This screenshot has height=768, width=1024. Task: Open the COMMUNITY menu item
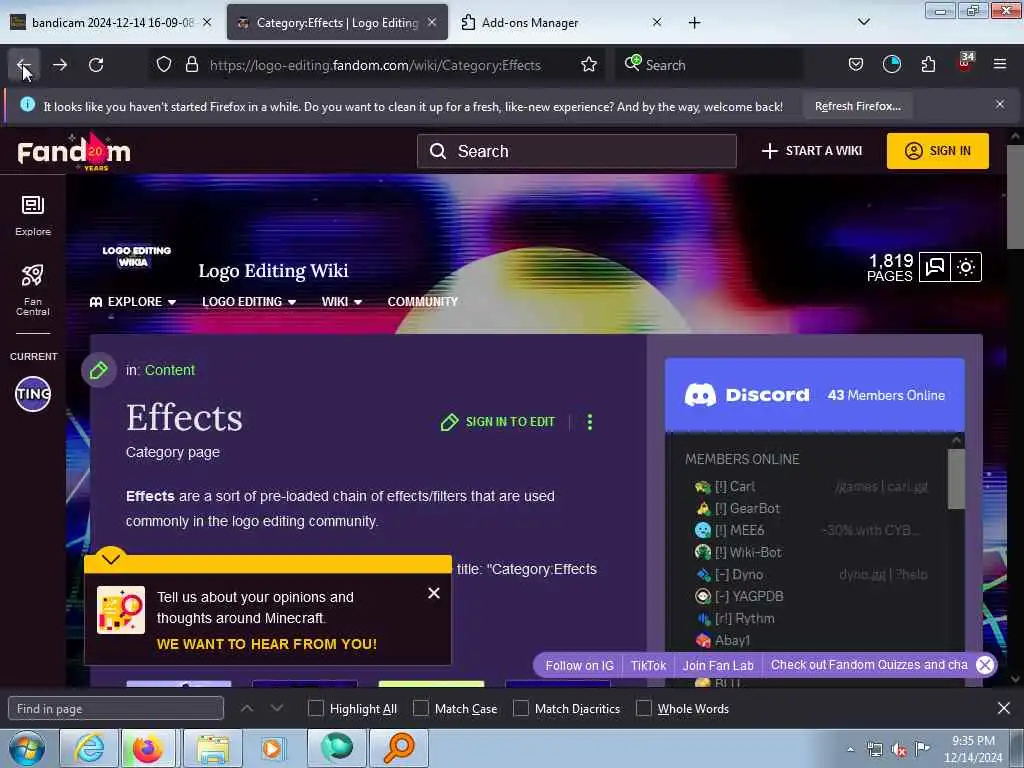423,302
